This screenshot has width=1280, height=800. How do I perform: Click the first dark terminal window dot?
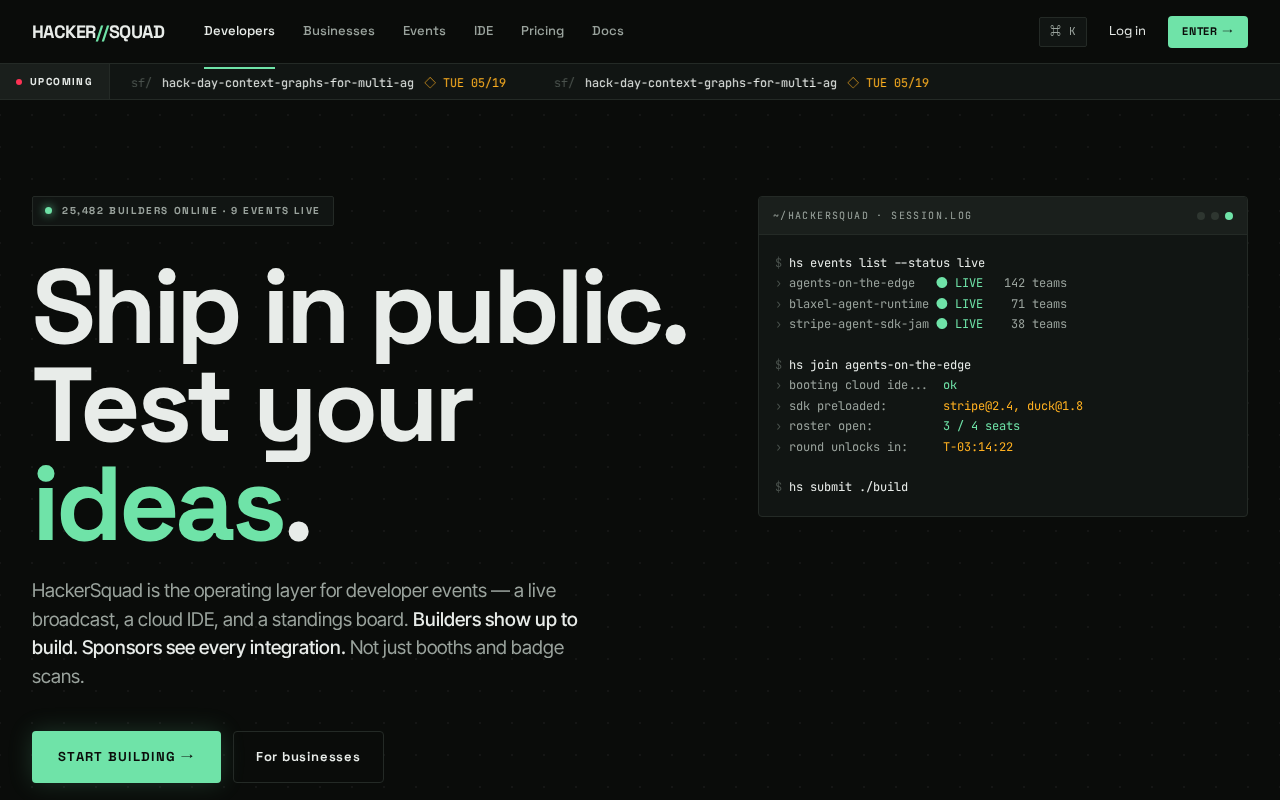click(x=1201, y=216)
